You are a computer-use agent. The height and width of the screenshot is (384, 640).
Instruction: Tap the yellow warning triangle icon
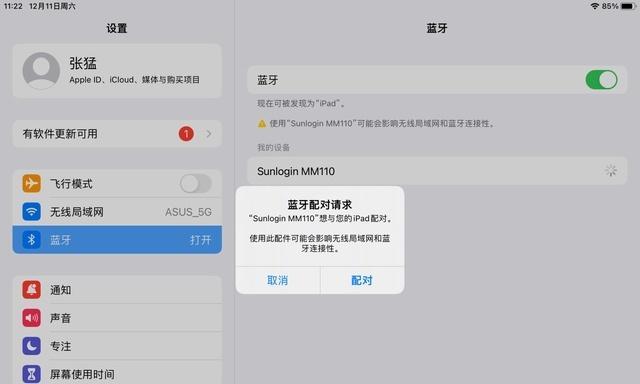click(x=262, y=123)
